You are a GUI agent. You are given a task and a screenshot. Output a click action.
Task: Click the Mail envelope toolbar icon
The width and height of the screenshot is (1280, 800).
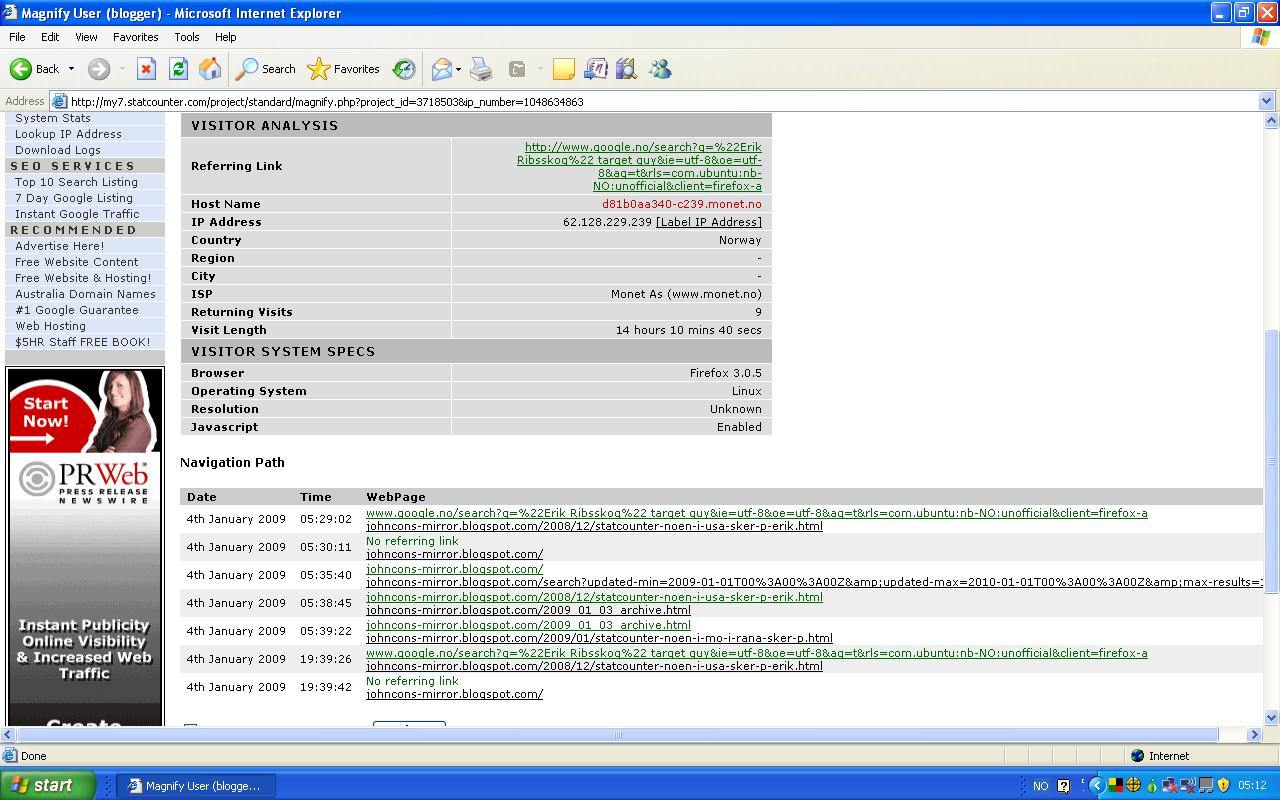point(441,69)
